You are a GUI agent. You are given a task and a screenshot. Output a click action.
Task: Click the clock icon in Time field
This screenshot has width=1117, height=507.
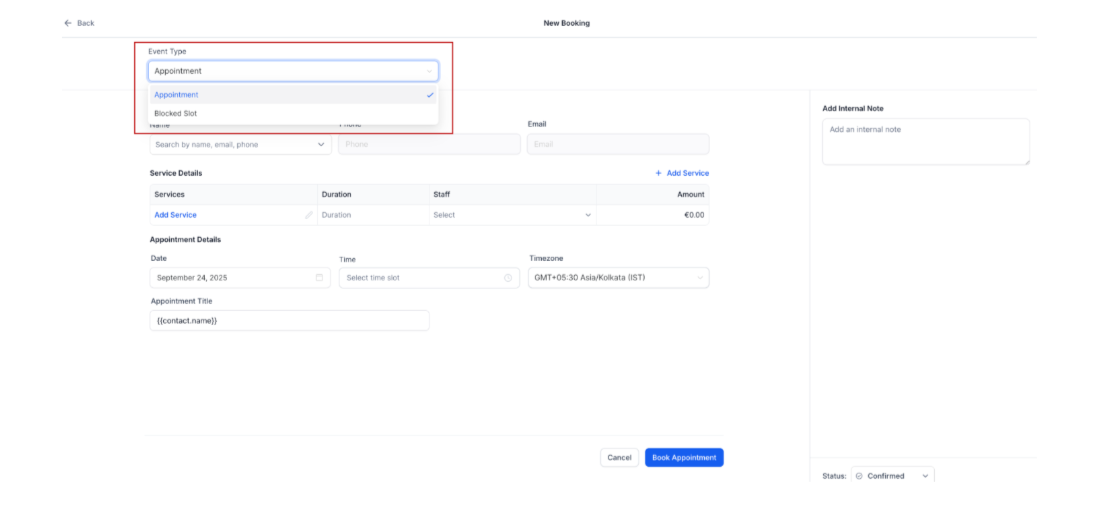(x=507, y=278)
